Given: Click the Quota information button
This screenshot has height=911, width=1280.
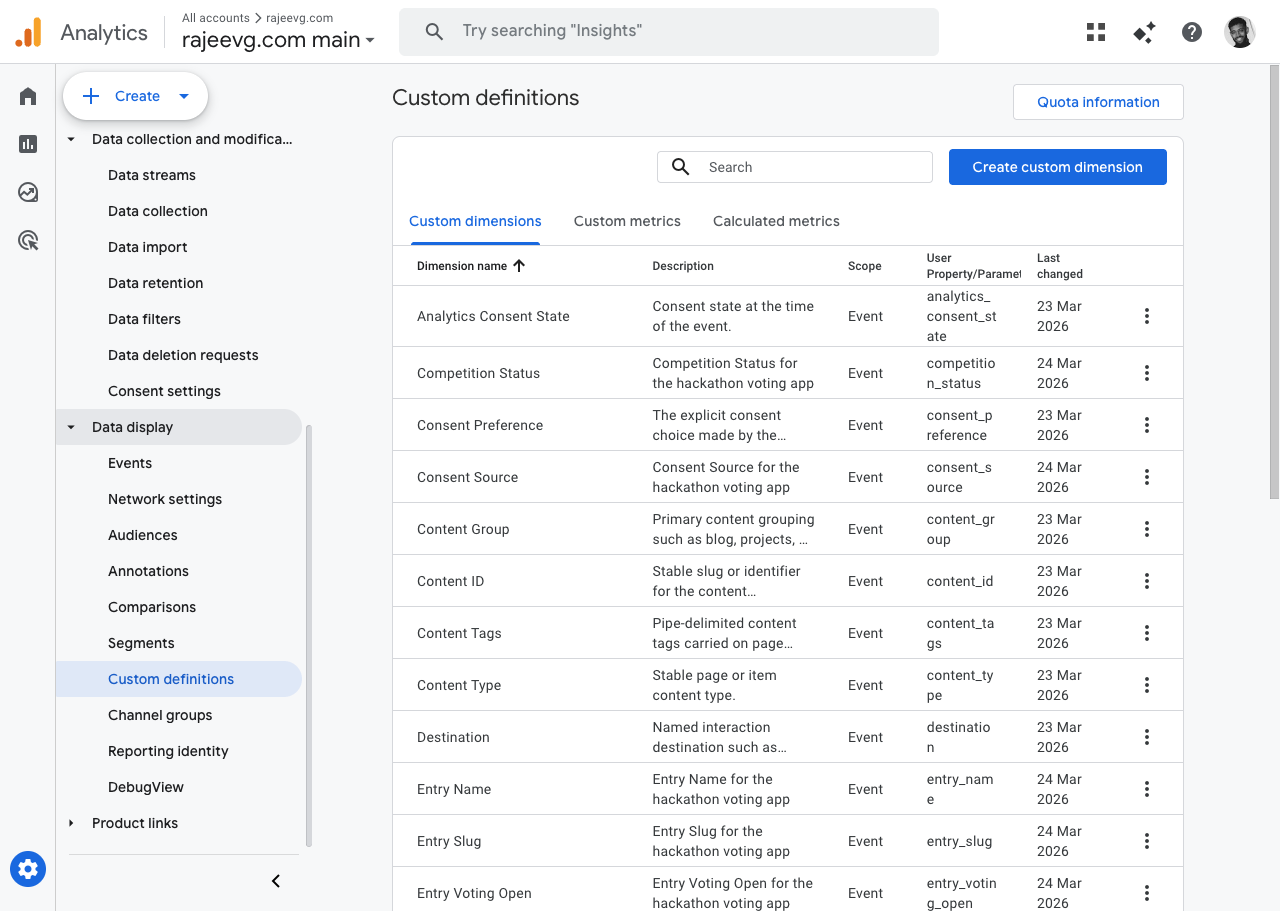Looking at the screenshot, I should 1098,102.
